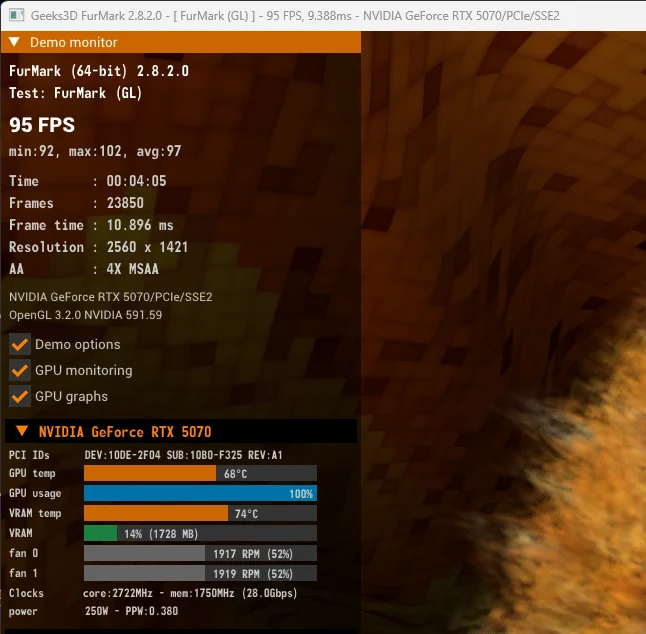
Task: Uncheck the GPU monitoring checkbox
Action: (20, 370)
